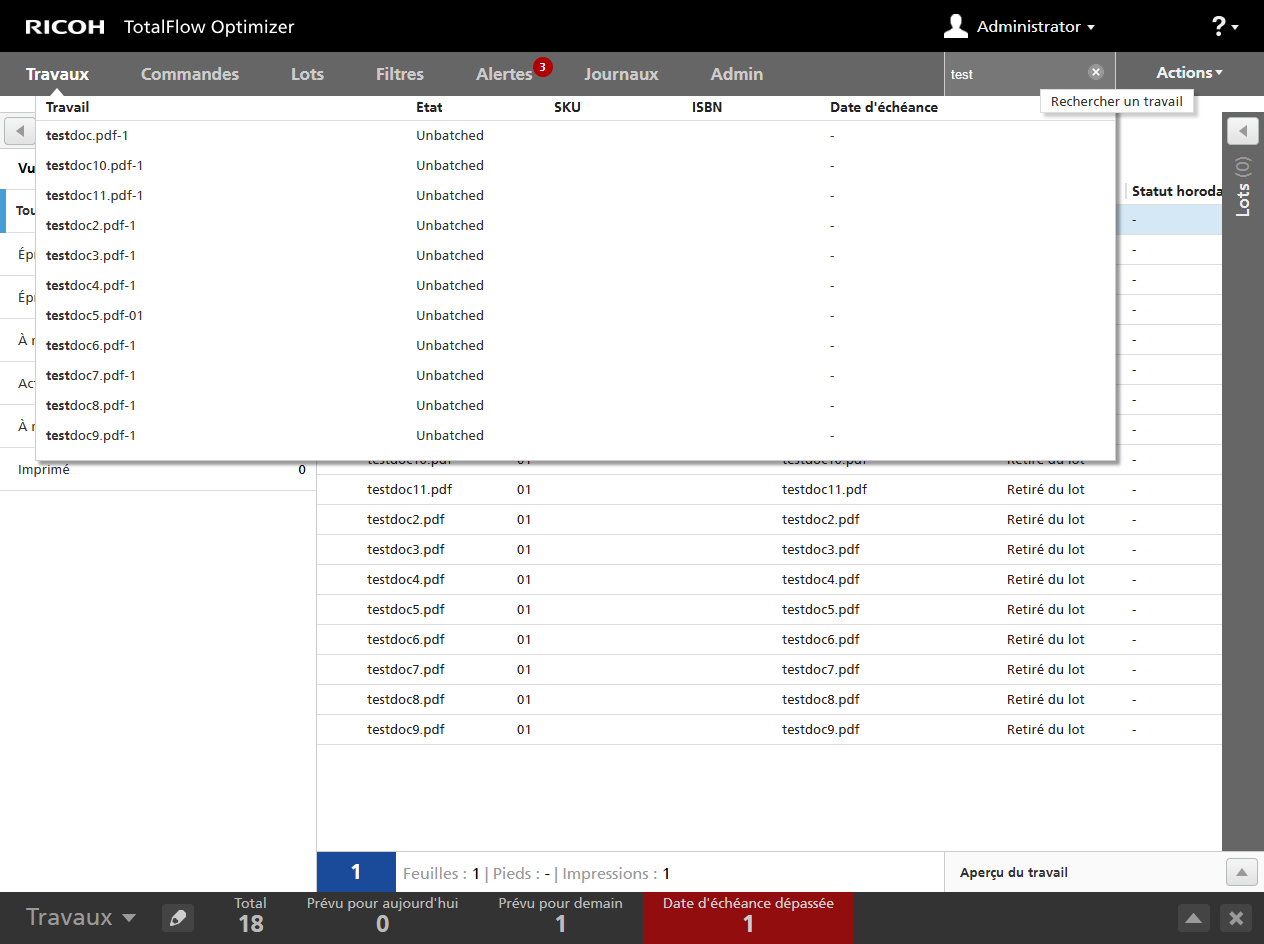Open the Actions dropdown menu
Image resolution: width=1264 pixels, height=944 pixels.
pos(1189,73)
